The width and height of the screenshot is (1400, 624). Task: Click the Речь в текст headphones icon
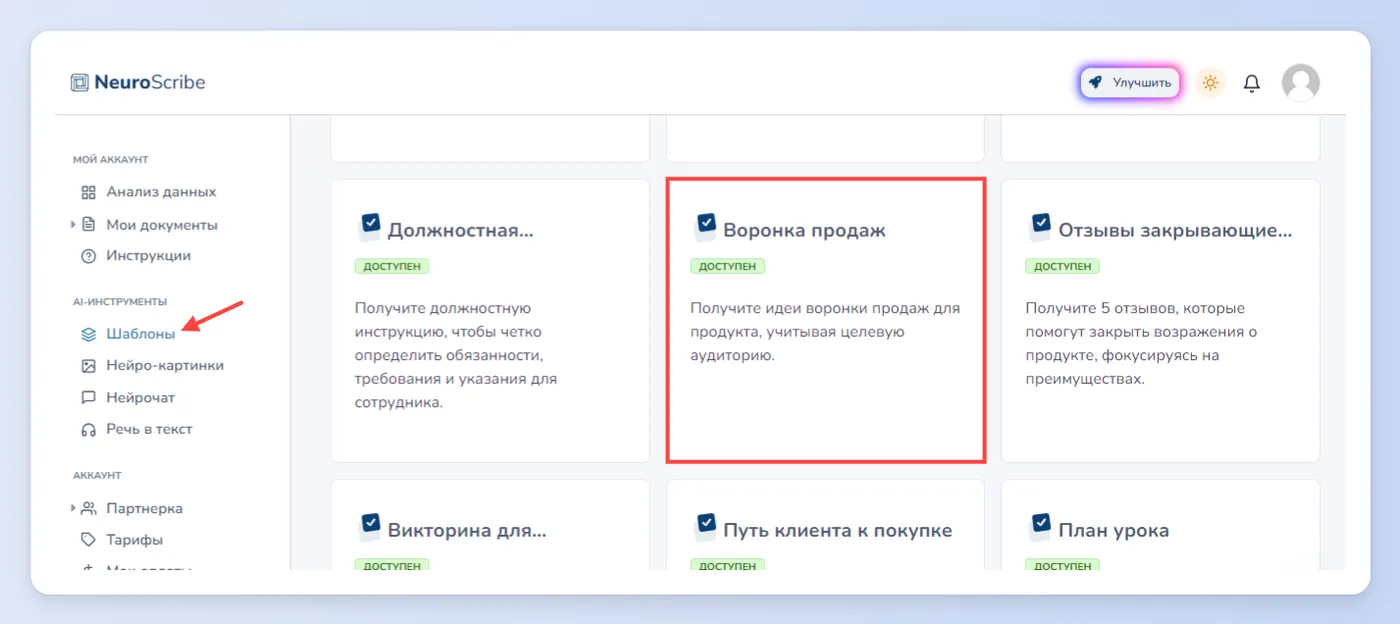coord(88,429)
